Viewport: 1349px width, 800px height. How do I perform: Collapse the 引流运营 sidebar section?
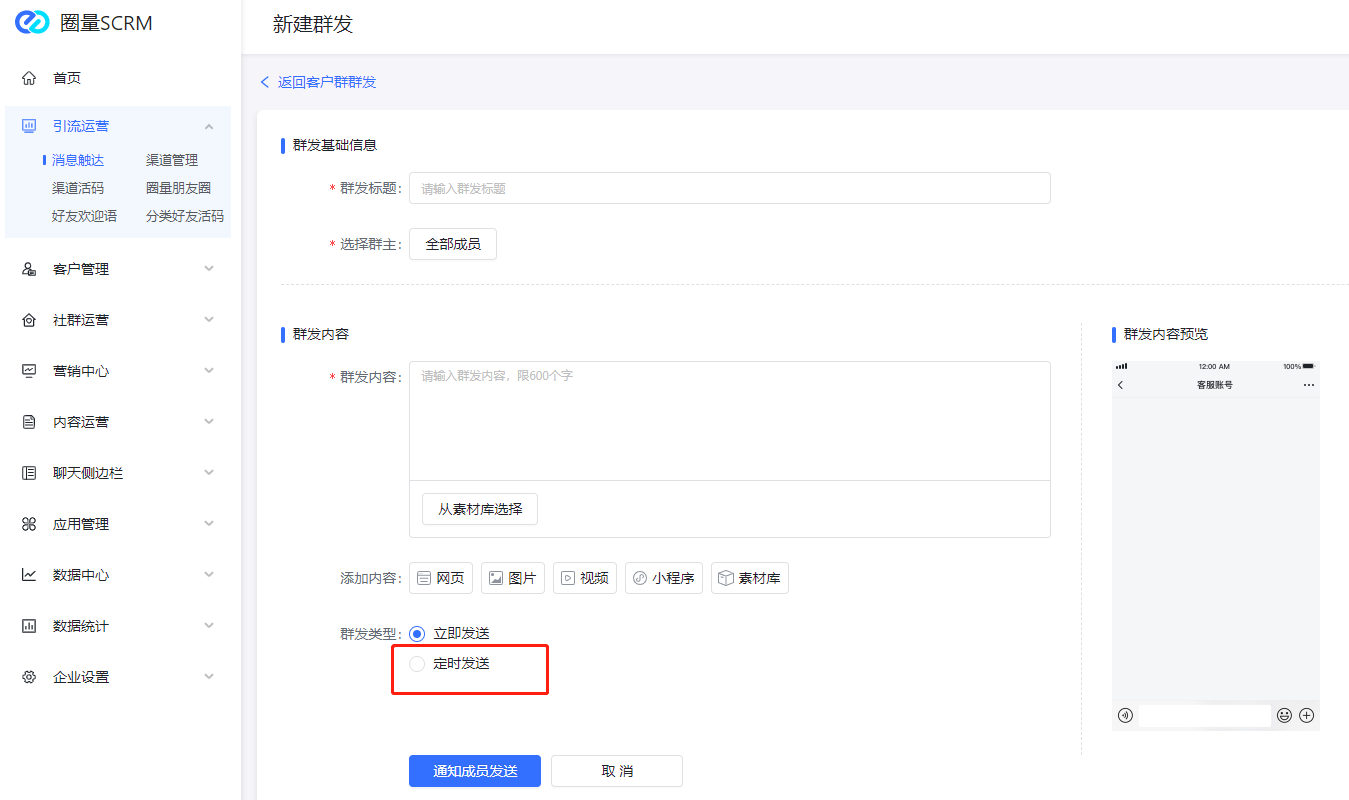point(209,126)
